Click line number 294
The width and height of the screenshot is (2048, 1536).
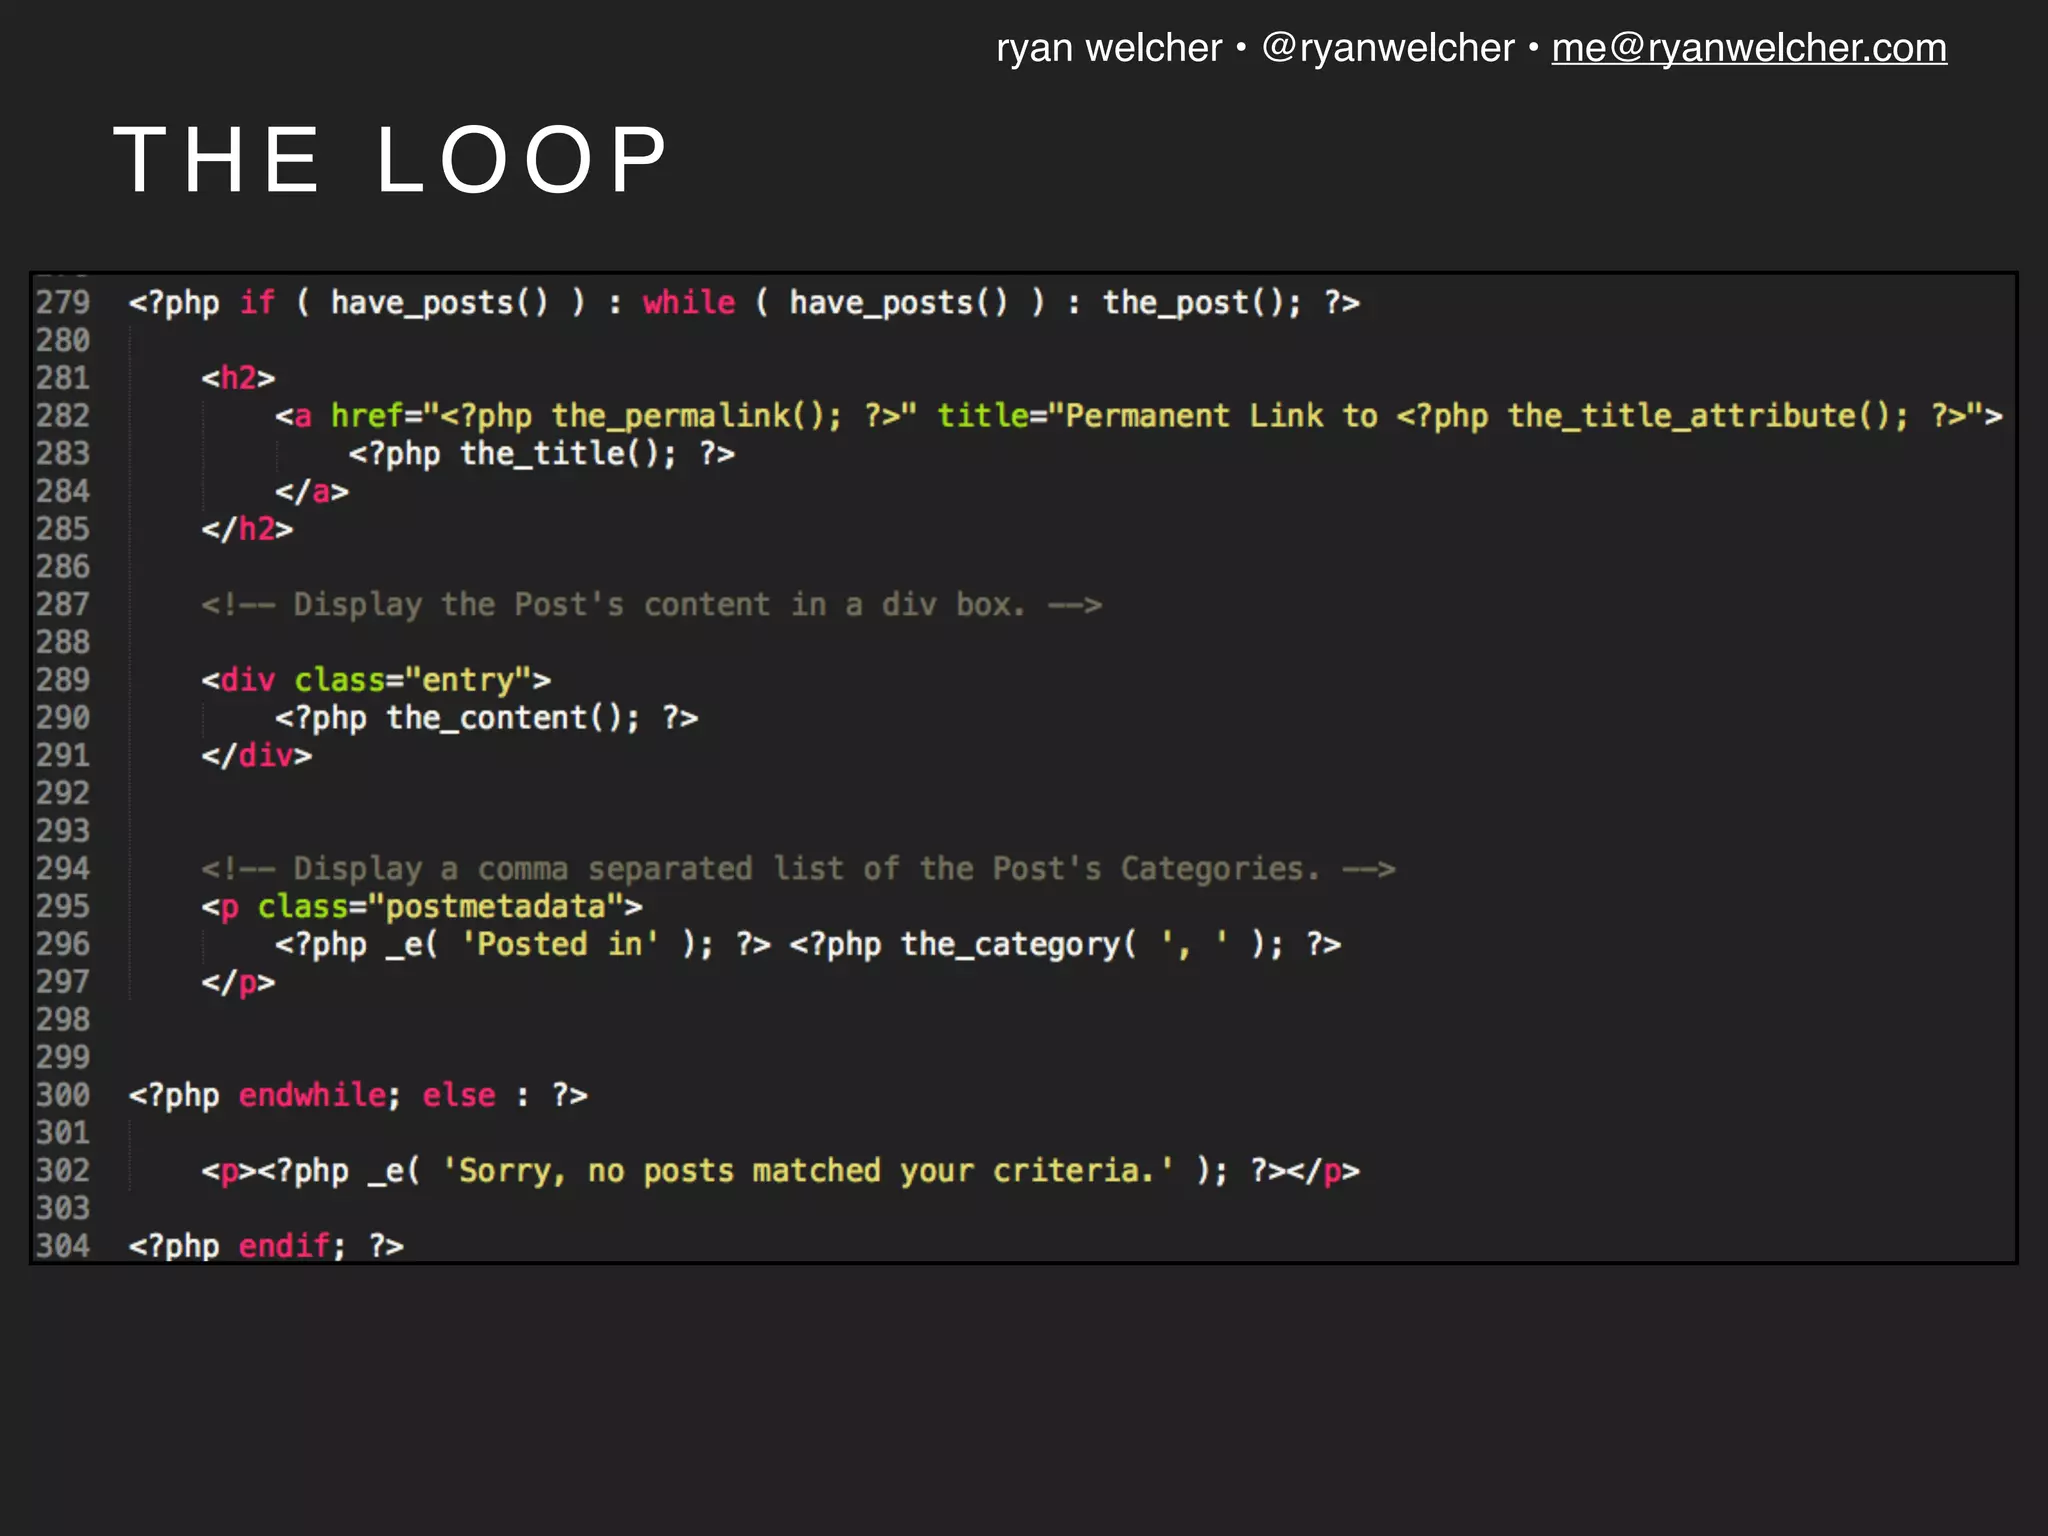(63, 868)
